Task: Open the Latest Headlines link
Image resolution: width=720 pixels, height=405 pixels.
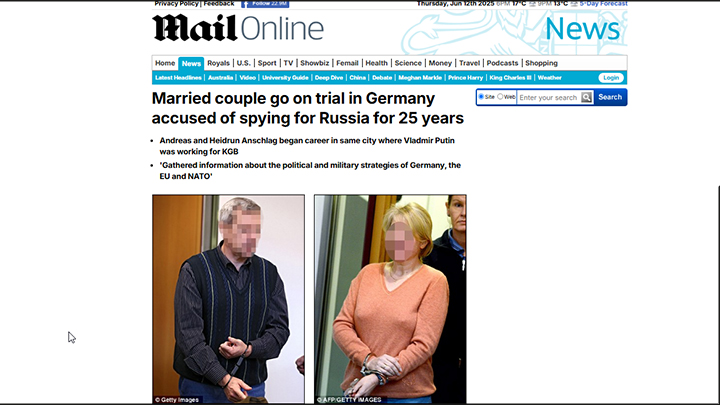Action: [178, 78]
